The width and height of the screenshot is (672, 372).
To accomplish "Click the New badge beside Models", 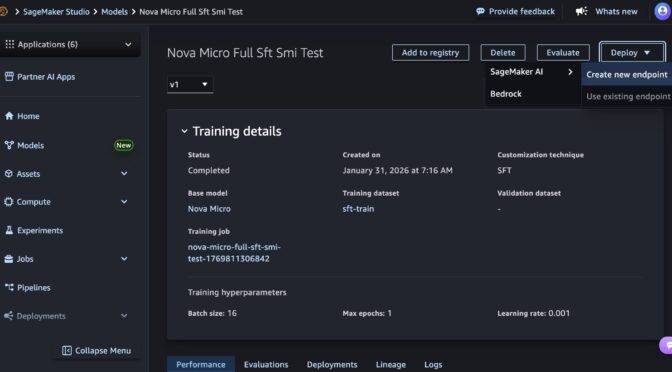I will pos(123,145).
